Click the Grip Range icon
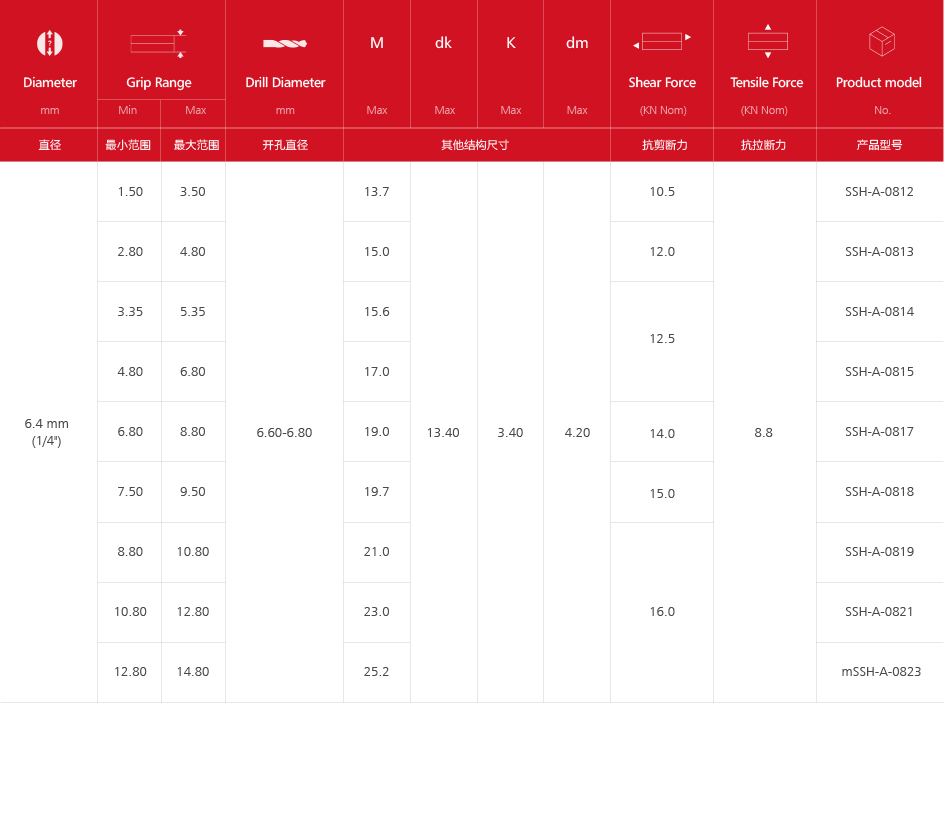 pyautogui.click(x=158, y=43)
